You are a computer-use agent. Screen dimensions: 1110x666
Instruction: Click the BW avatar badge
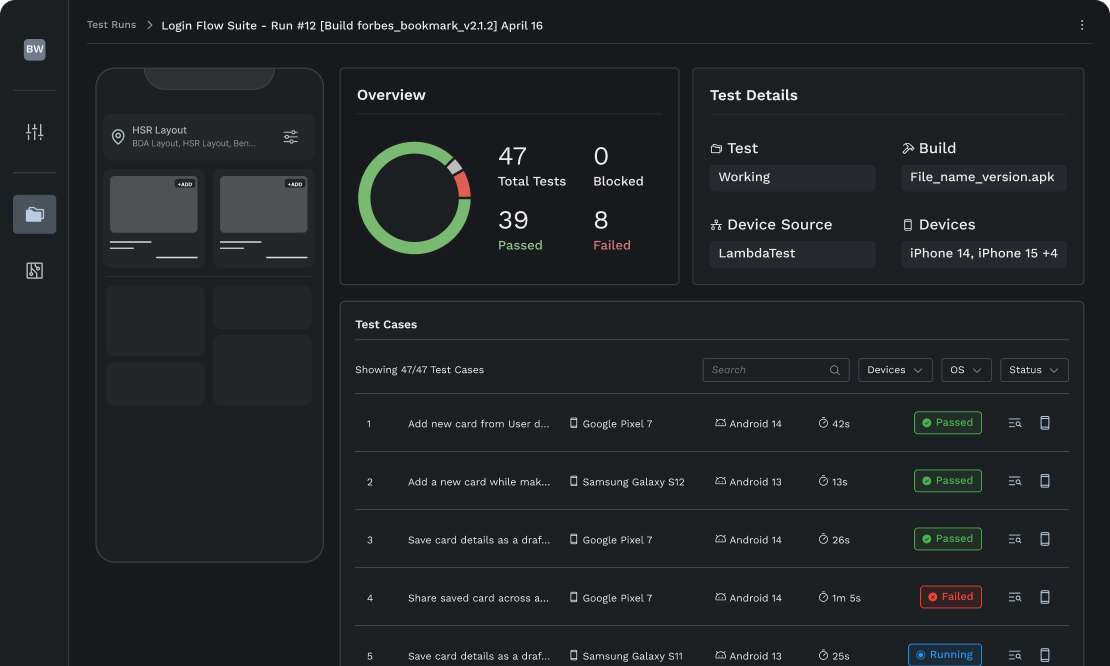35,49
